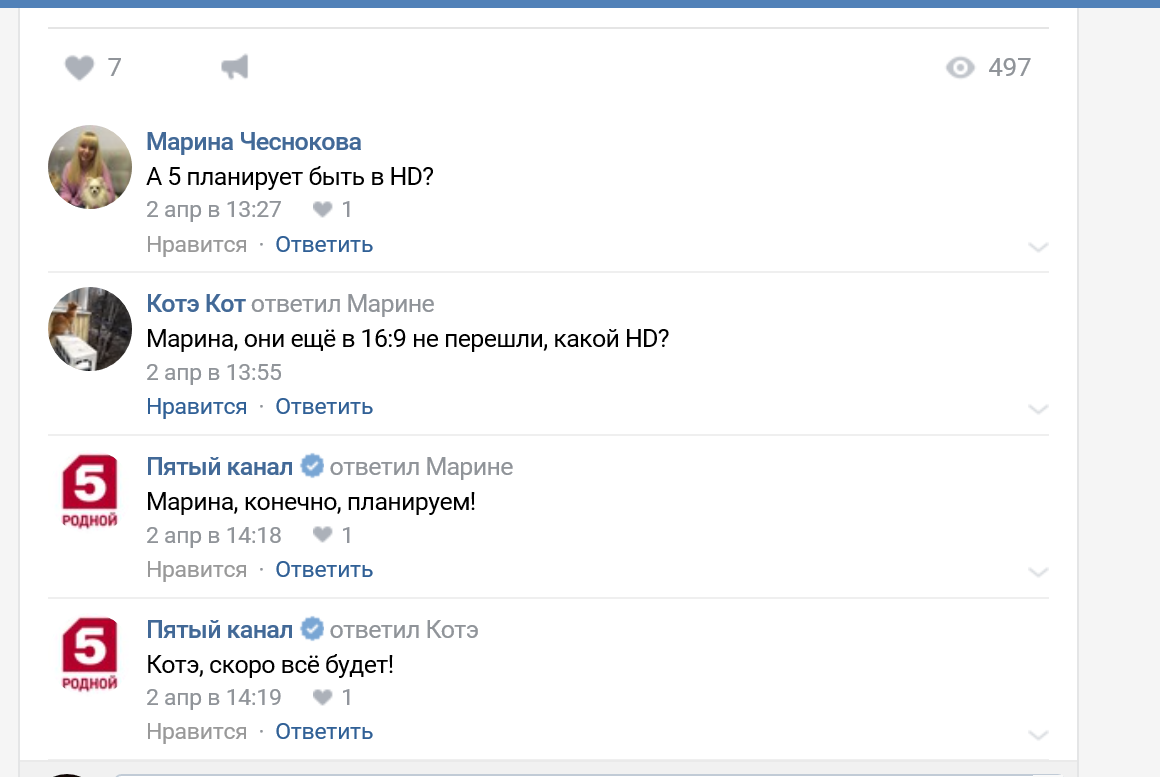Expand options chevron on Марина Чеснокова's comment
Viewport: 1160px width, 777px height.
click(1038, 247)
